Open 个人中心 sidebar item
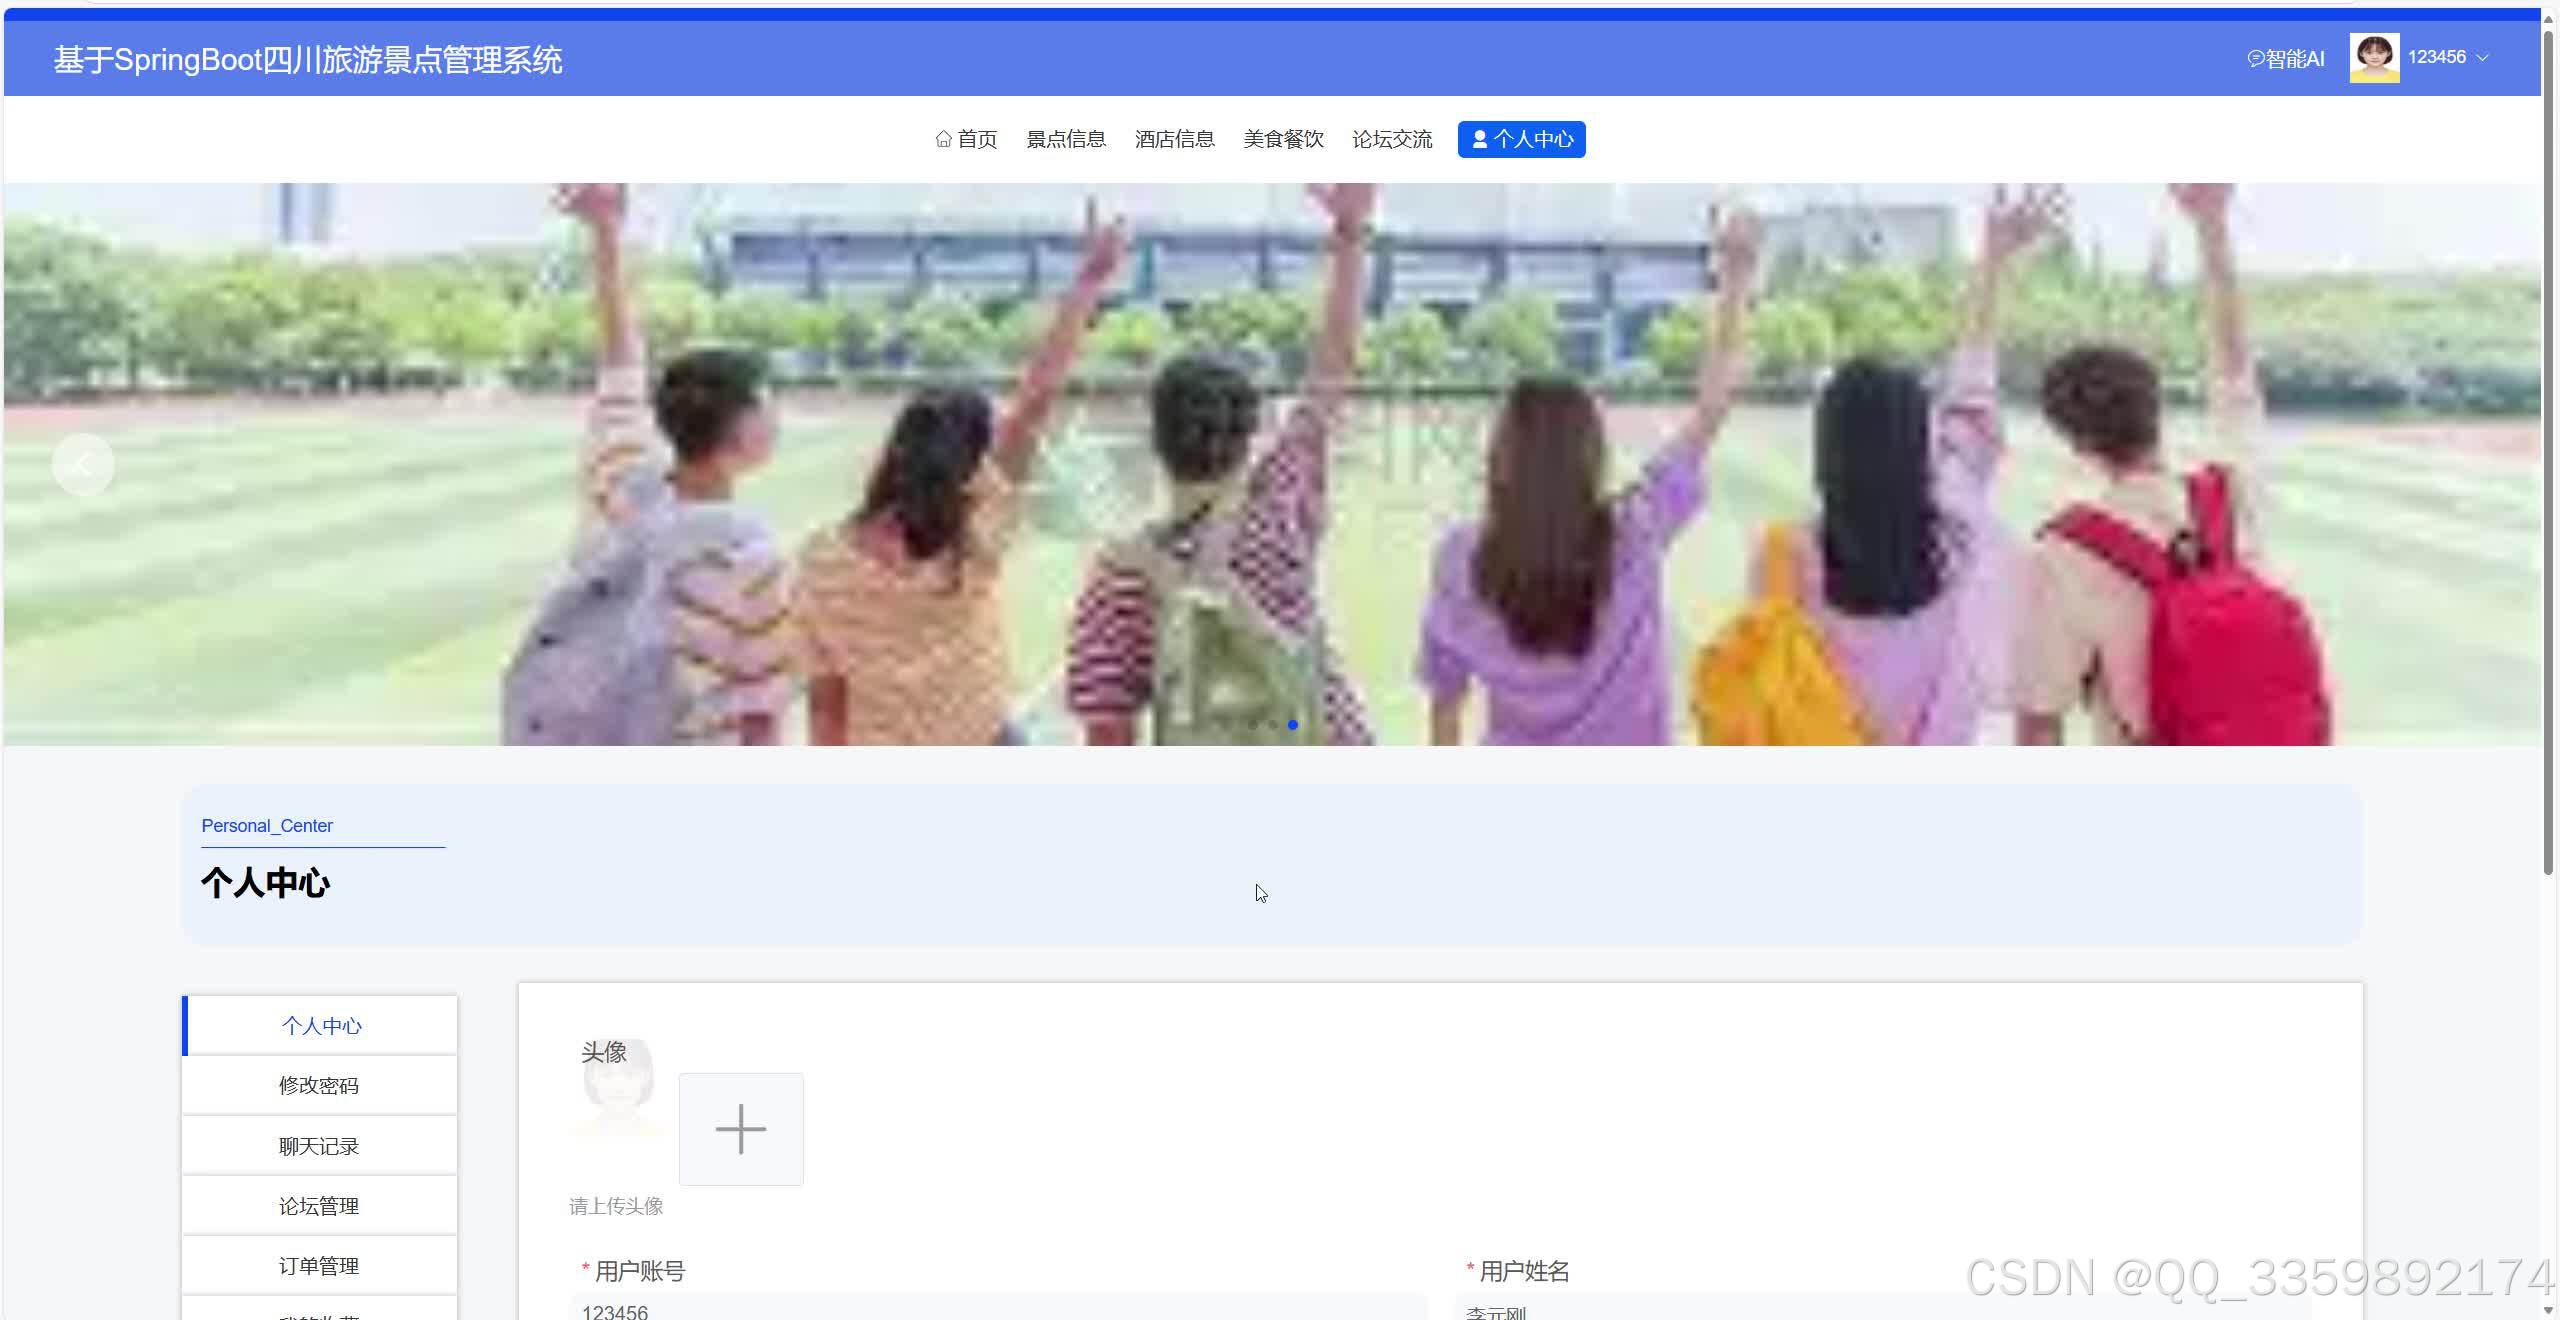 click(x=320, y=1025)
